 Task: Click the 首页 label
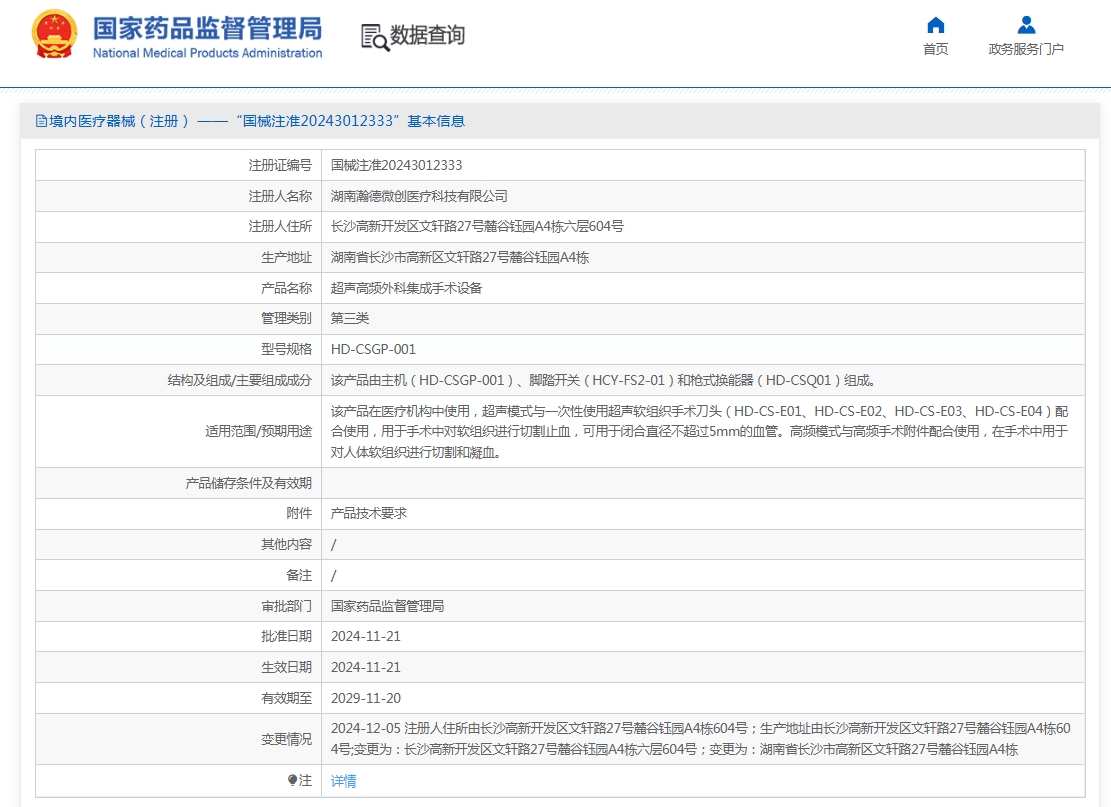tap(935, 49)
